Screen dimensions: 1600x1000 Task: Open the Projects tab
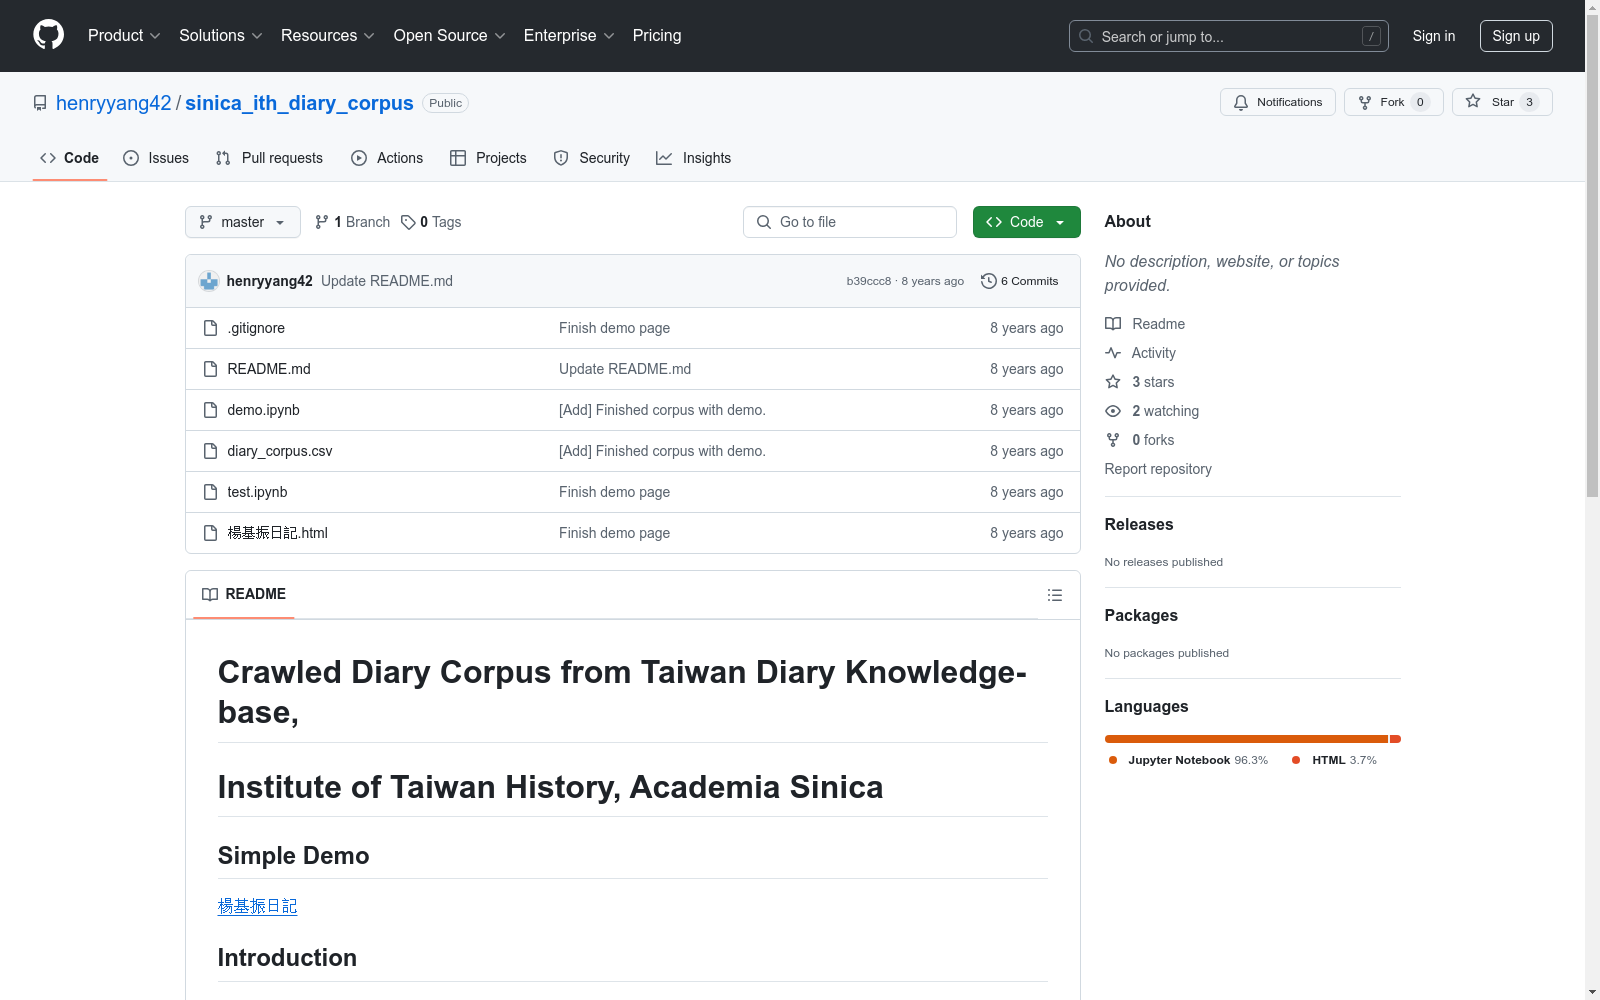click(488, 158)
